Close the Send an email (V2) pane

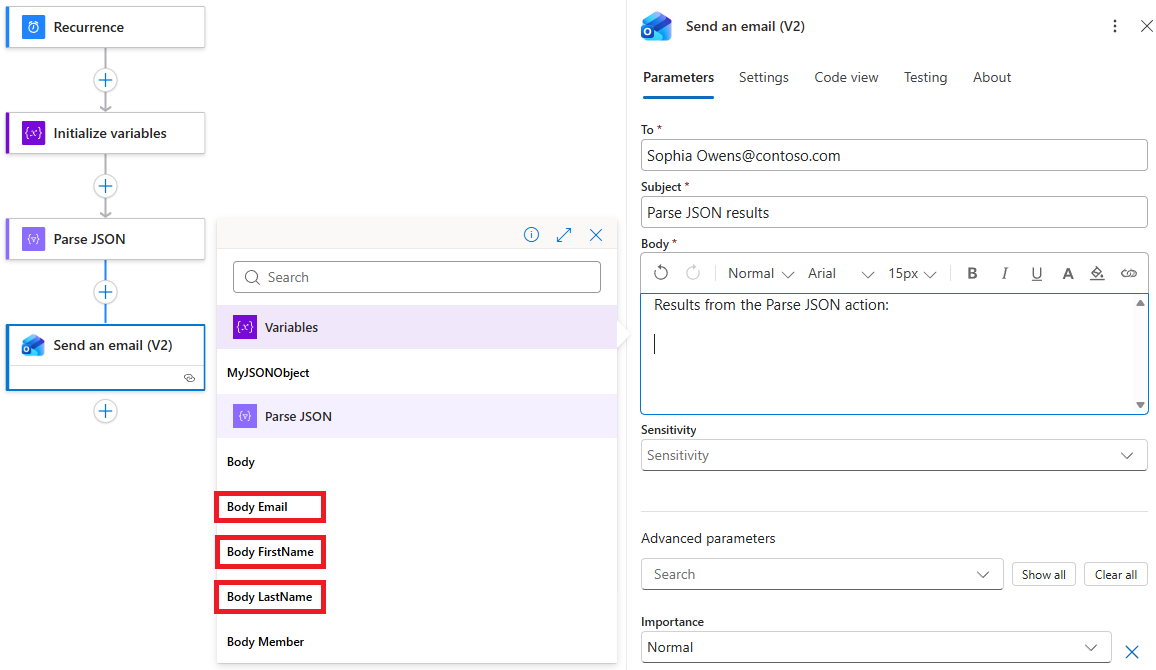click(x=1146, y=27)
